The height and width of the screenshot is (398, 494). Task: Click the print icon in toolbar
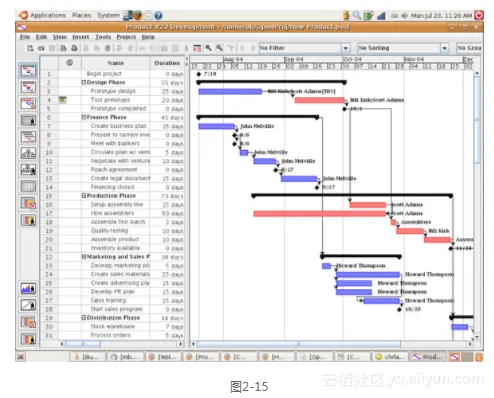[x=63, y=48]
